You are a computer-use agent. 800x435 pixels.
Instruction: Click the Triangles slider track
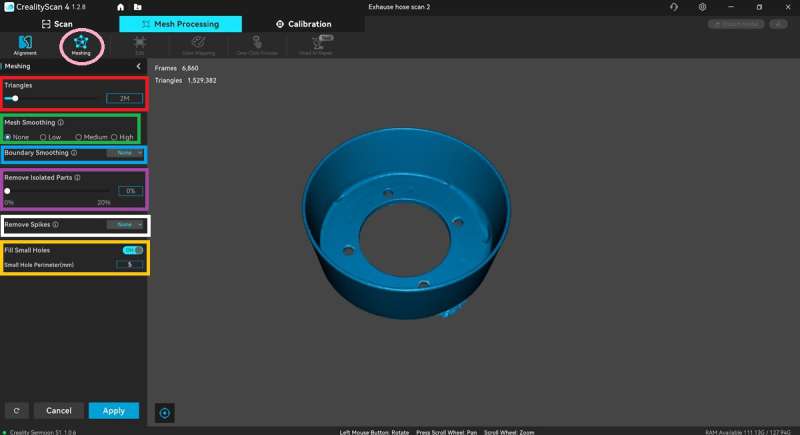[x=60, y=99]
